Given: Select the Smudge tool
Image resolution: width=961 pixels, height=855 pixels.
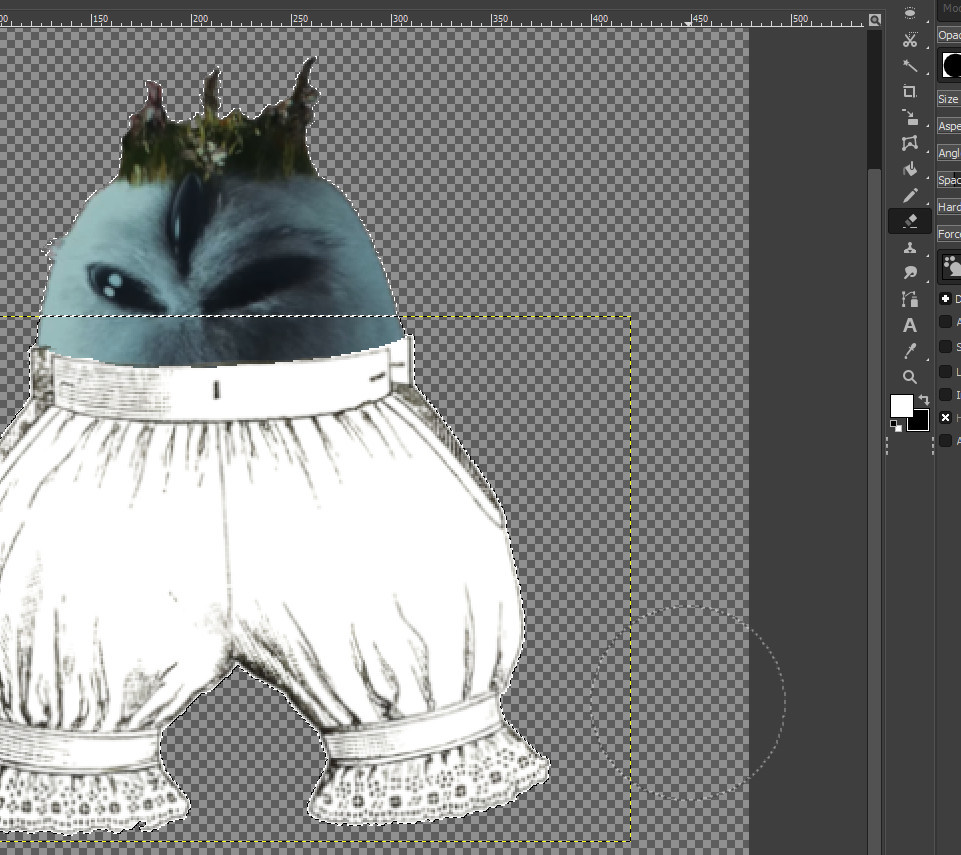Looking at the screenshot, I should click(910, 273).
